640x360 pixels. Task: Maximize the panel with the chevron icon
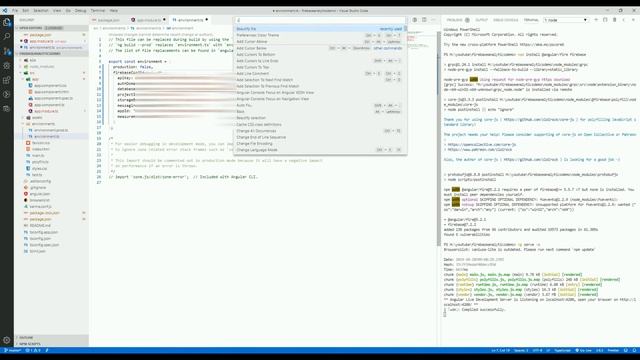(624, 20)
